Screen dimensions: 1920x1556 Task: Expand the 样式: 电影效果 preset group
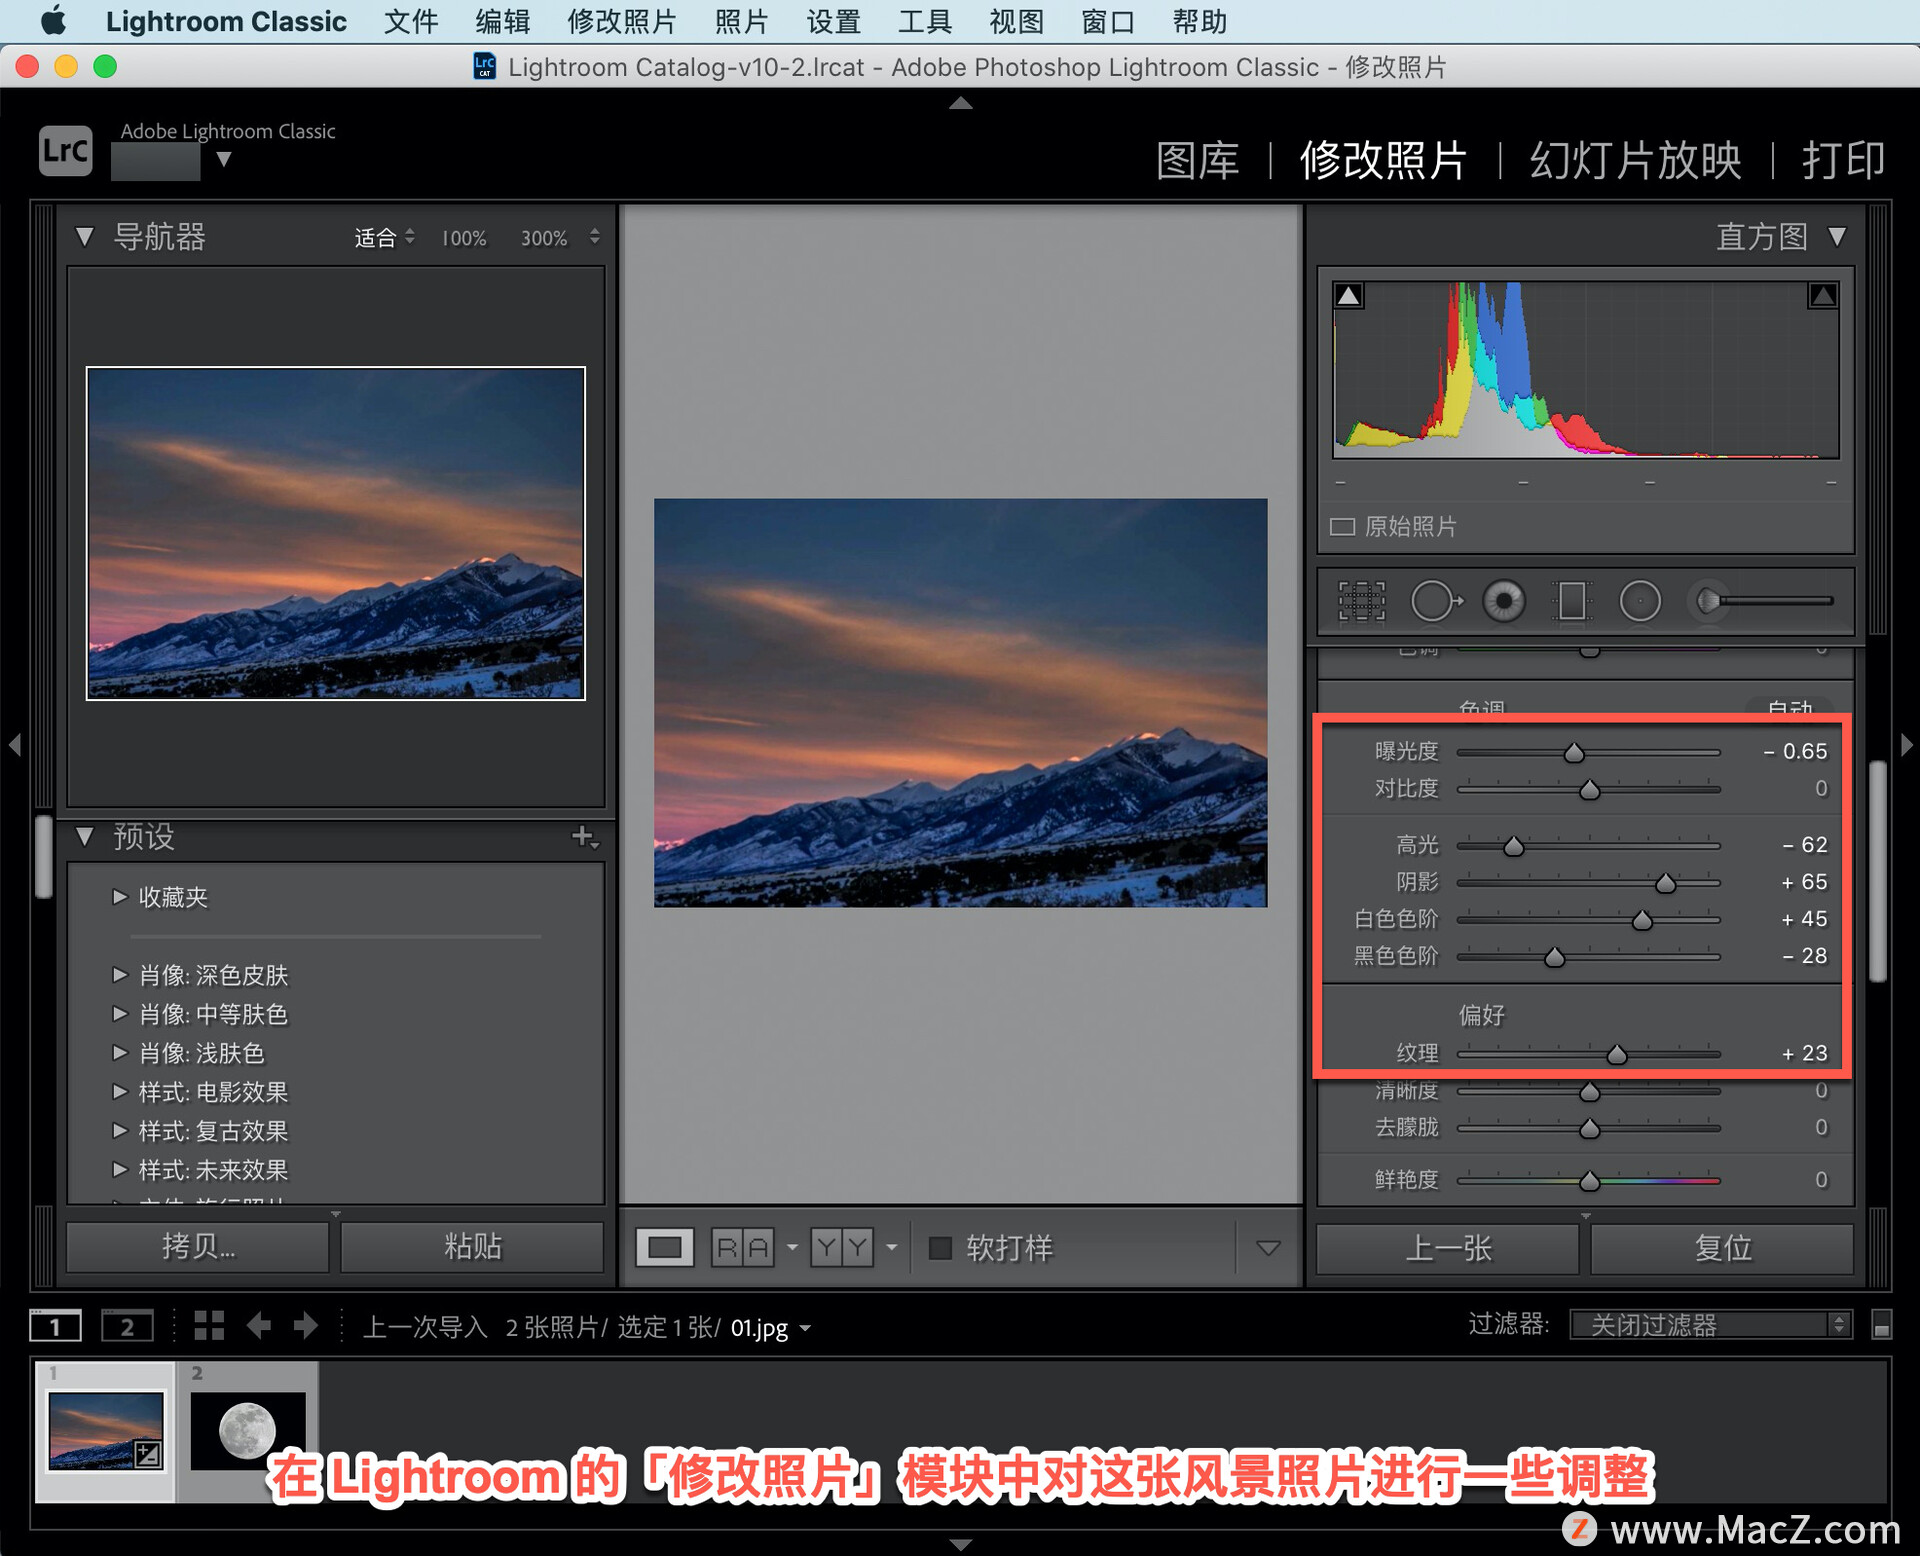pyautogui.click(x=120, y=1092)
